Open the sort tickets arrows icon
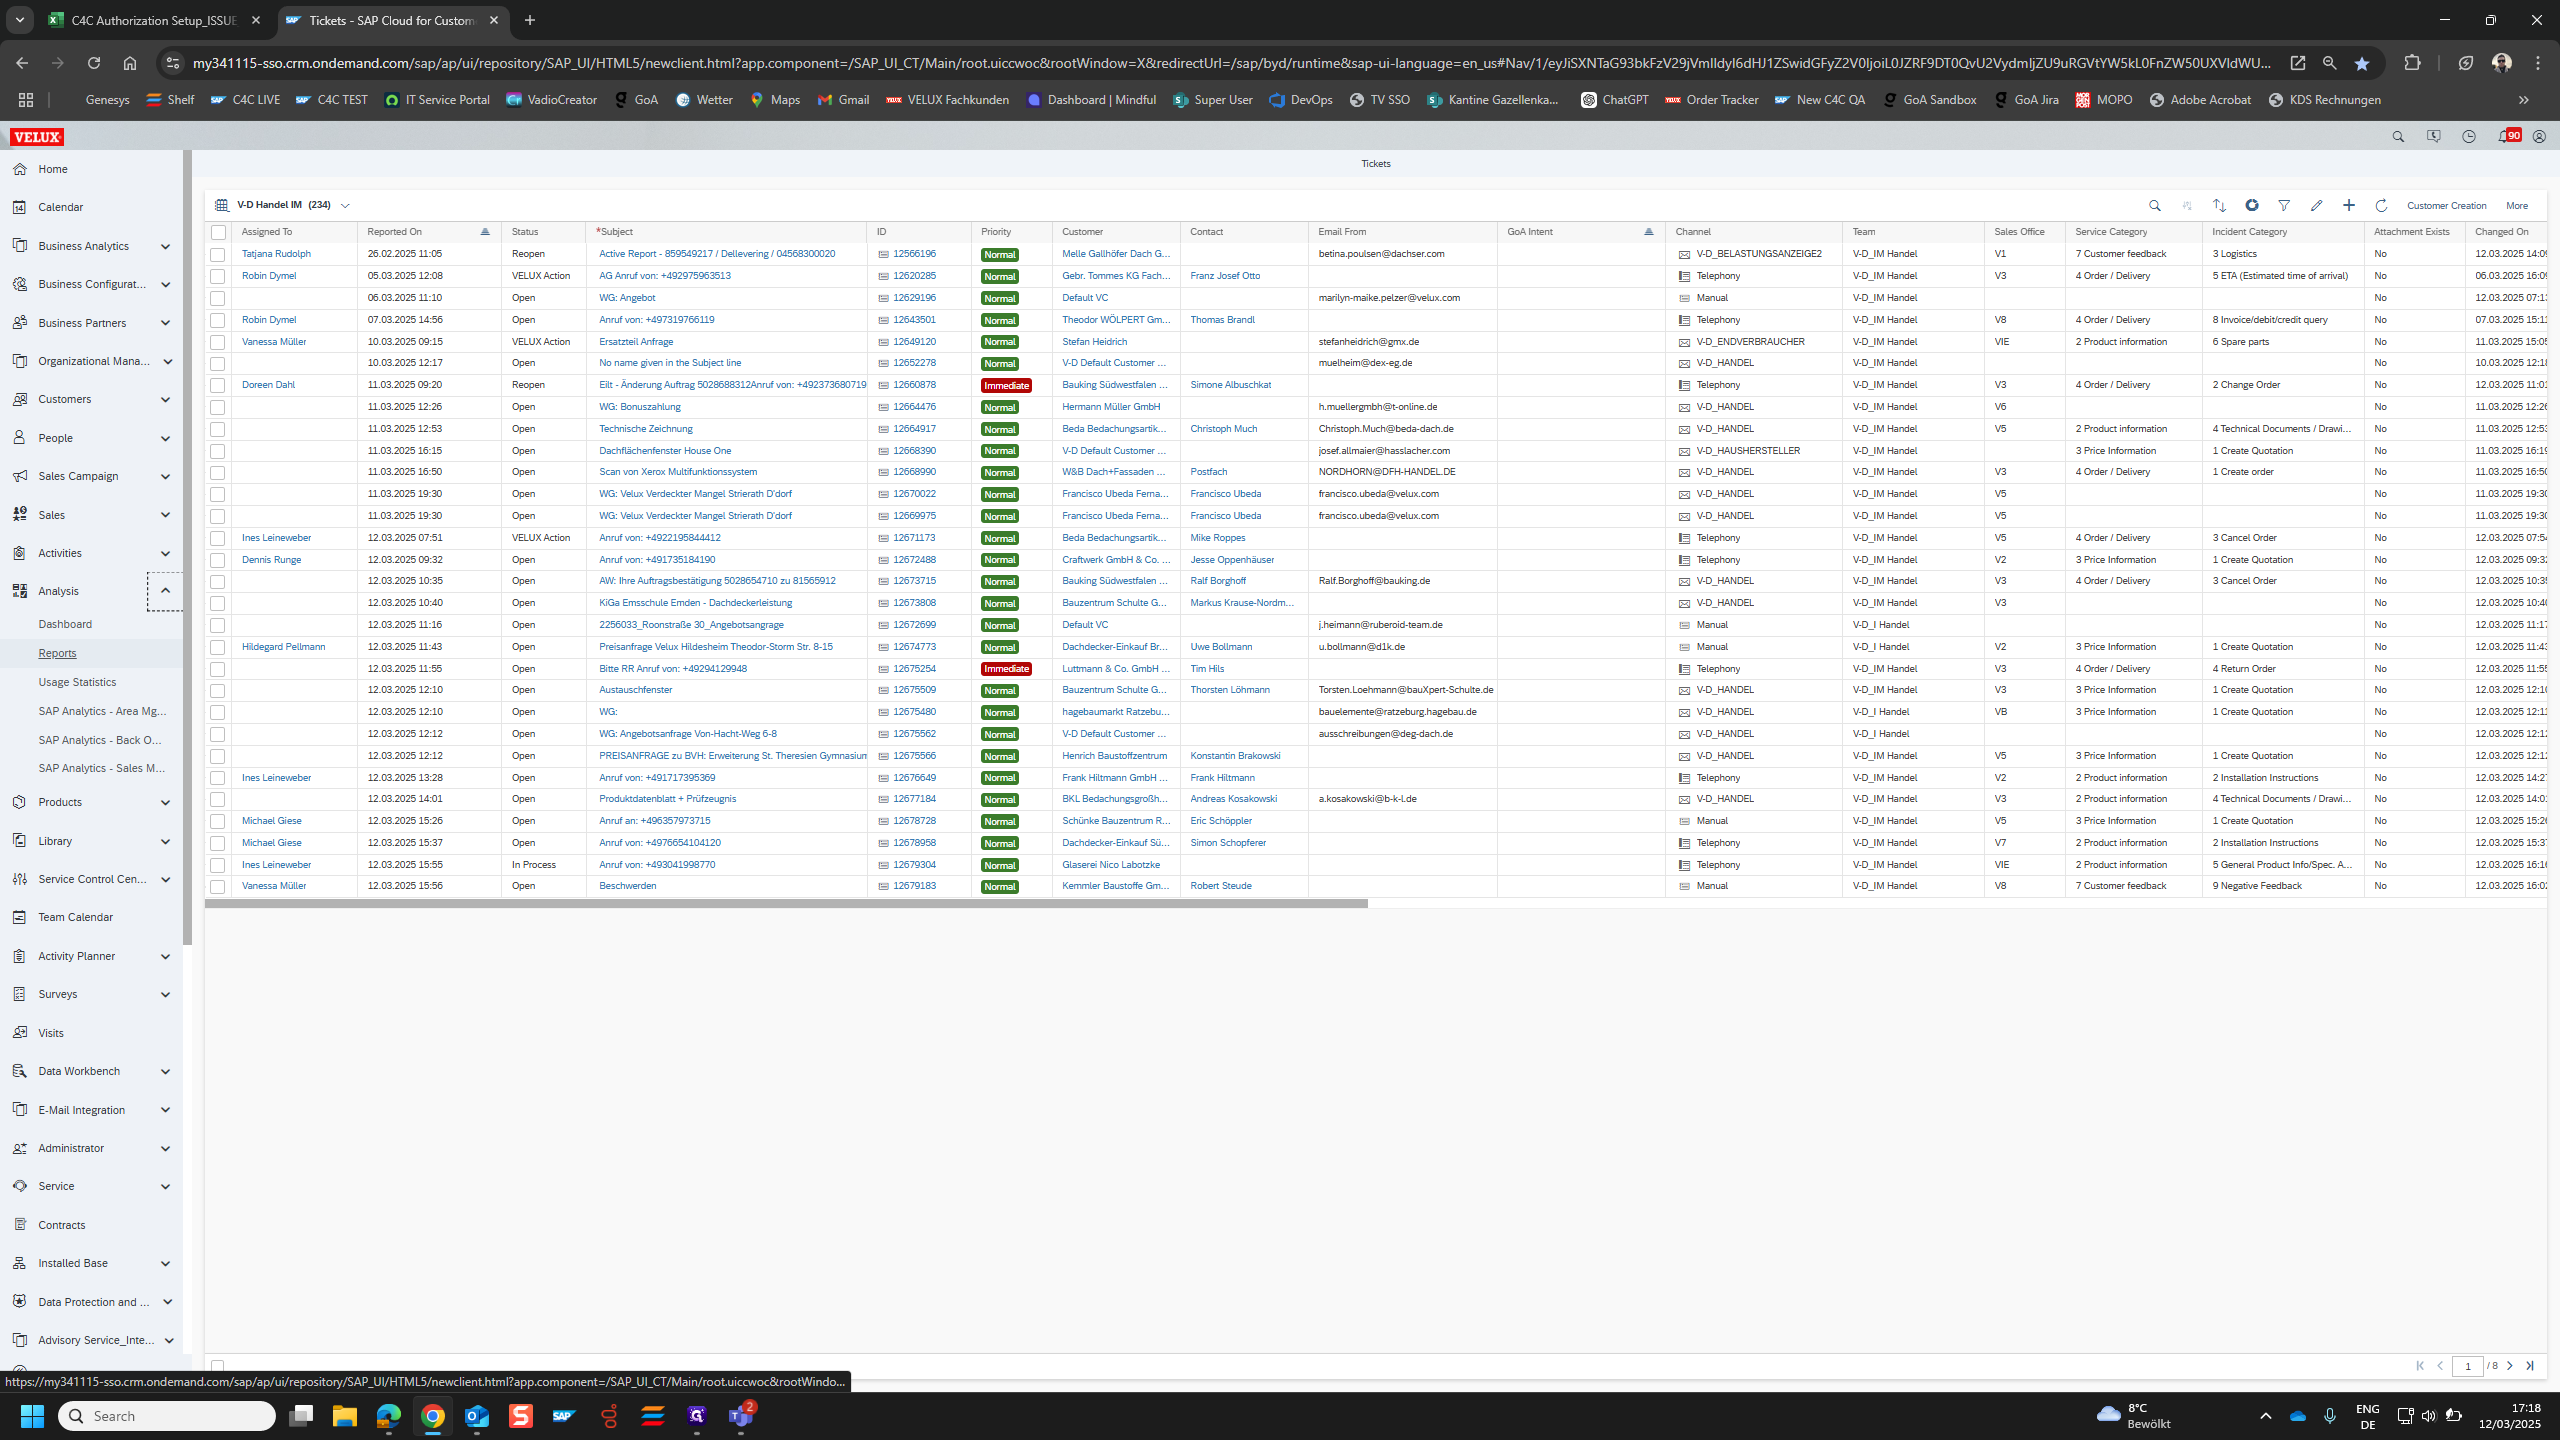 point(2219,205)
